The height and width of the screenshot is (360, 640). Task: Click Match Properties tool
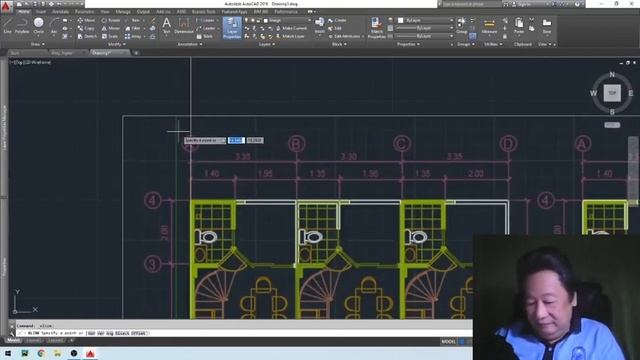click(x=376, y=28)
